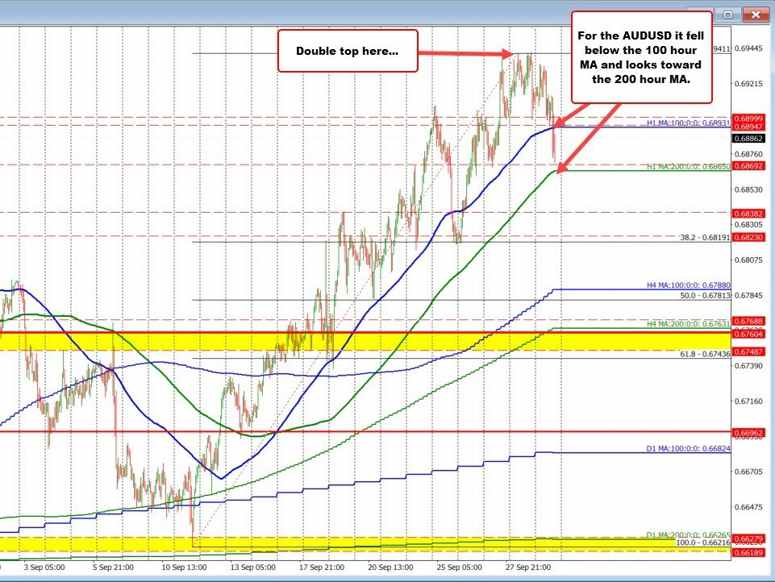Click the 25 Sep 05:00 time axis label

459,567
